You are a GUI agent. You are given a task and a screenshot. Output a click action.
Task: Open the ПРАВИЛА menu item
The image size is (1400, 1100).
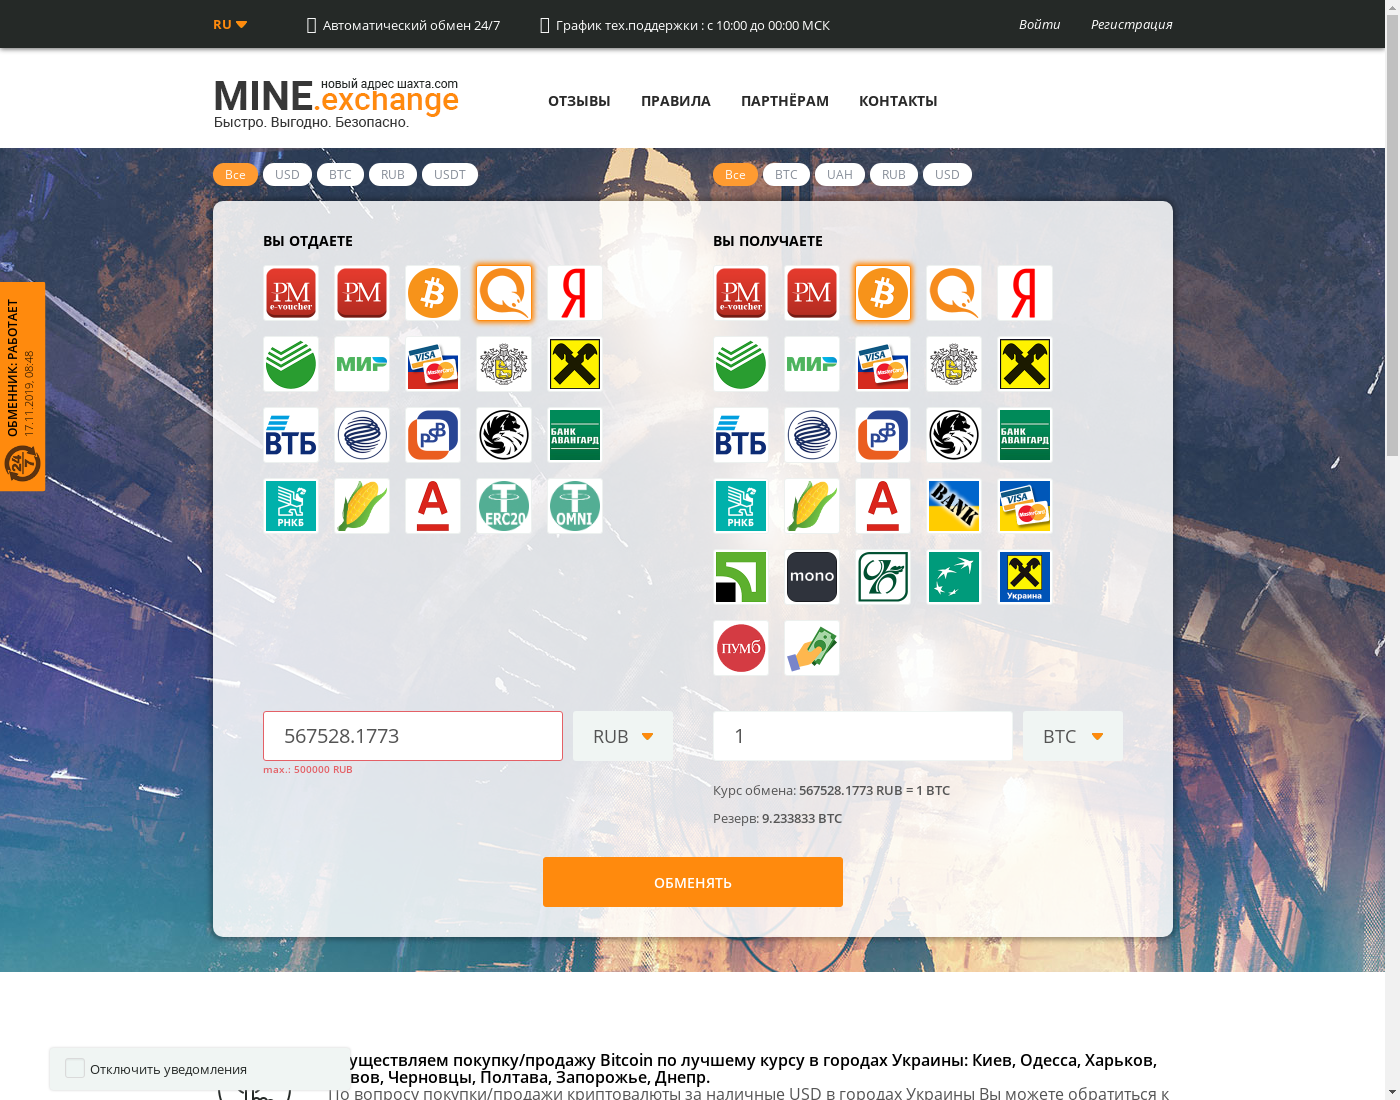(x=676, y=101)
